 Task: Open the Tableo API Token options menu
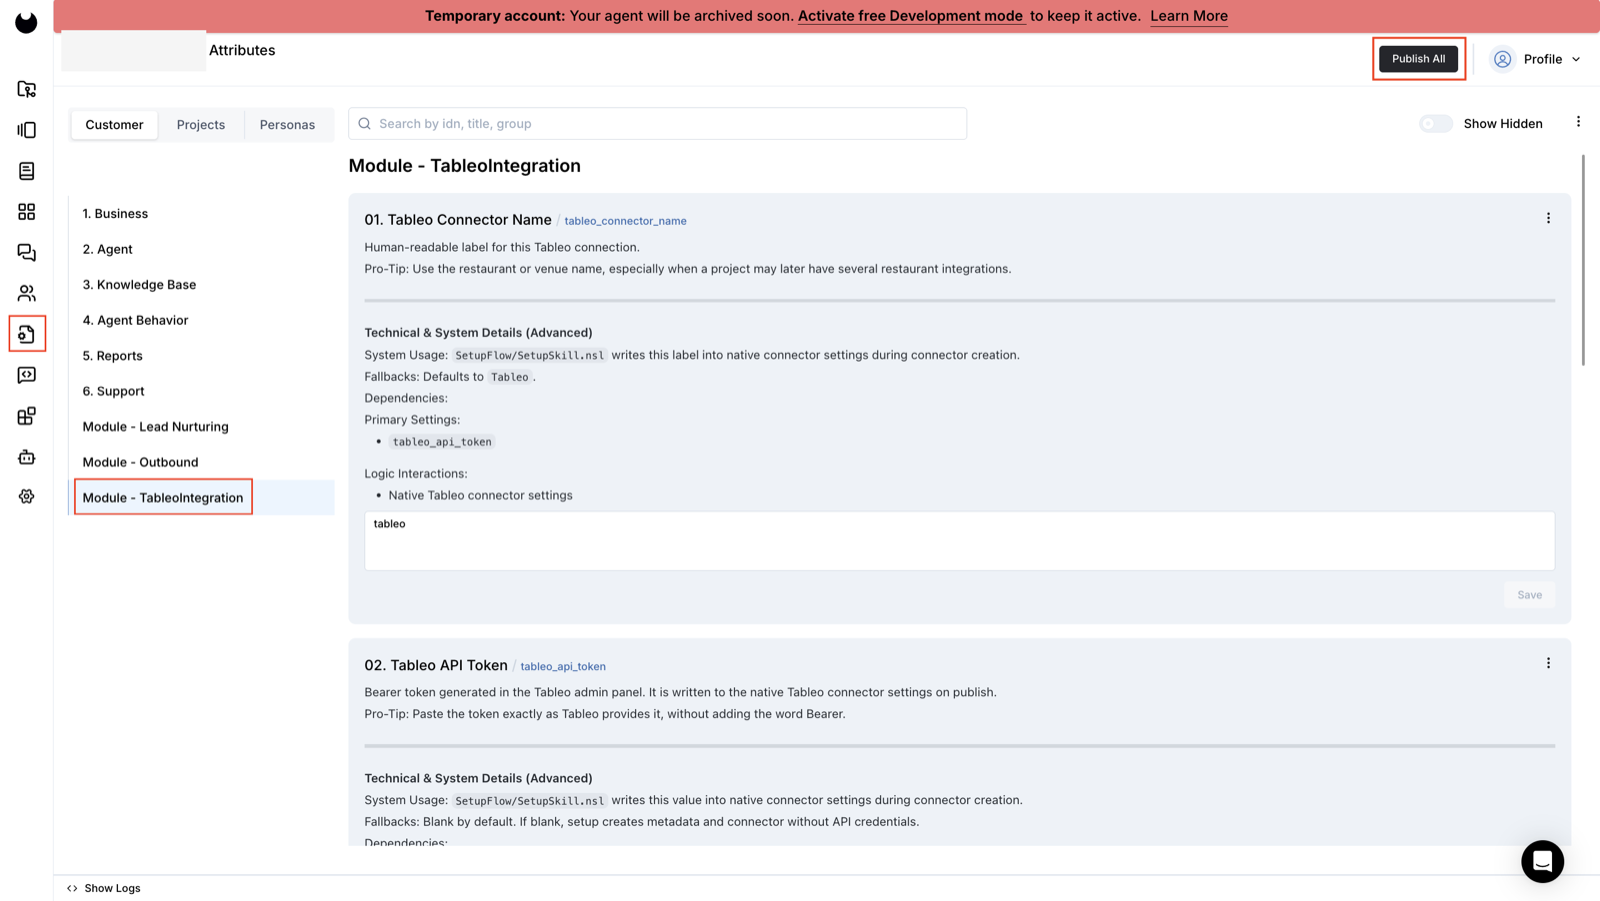pos(1548,663)
